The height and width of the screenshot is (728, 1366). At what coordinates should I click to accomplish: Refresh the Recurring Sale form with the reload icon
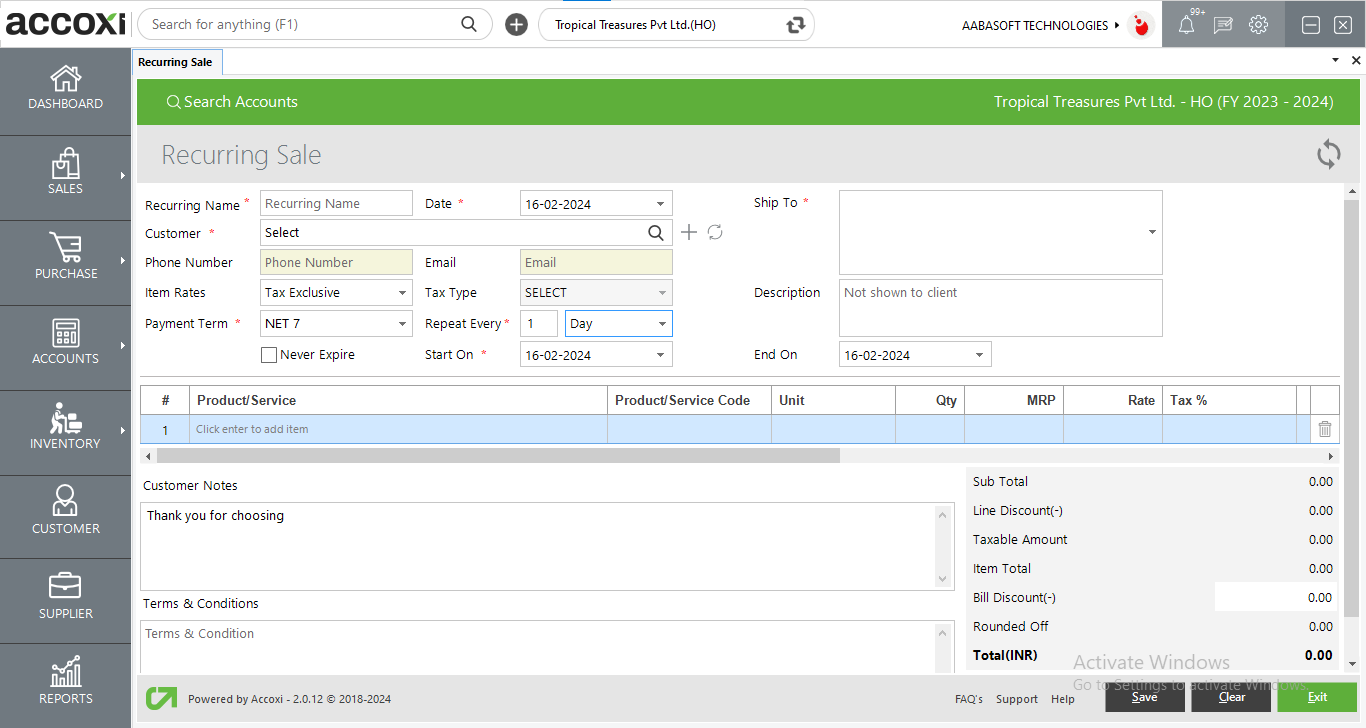coord(1328,155)
